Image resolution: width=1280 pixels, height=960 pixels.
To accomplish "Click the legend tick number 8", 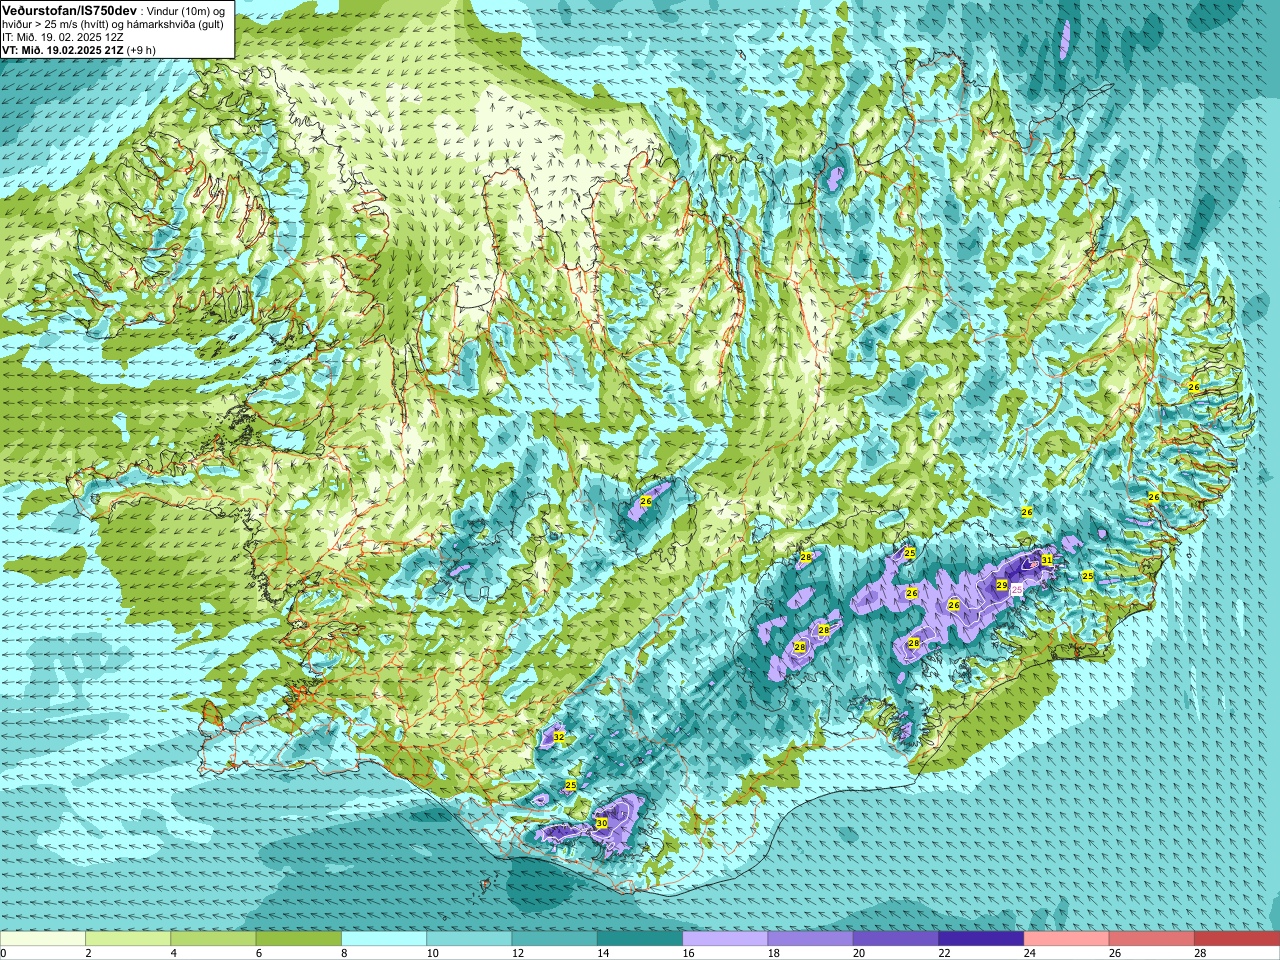I will point(344,953).
